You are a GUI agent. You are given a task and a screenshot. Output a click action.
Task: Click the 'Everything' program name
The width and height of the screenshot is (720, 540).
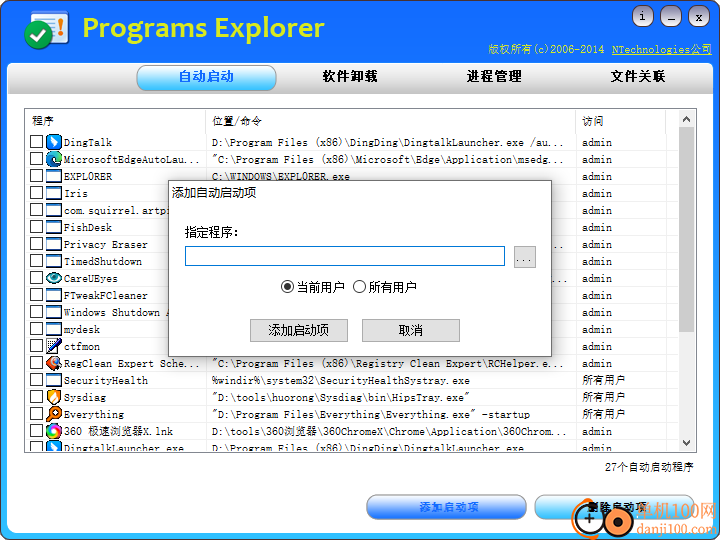pyautogui.click(x=94, y=414)
